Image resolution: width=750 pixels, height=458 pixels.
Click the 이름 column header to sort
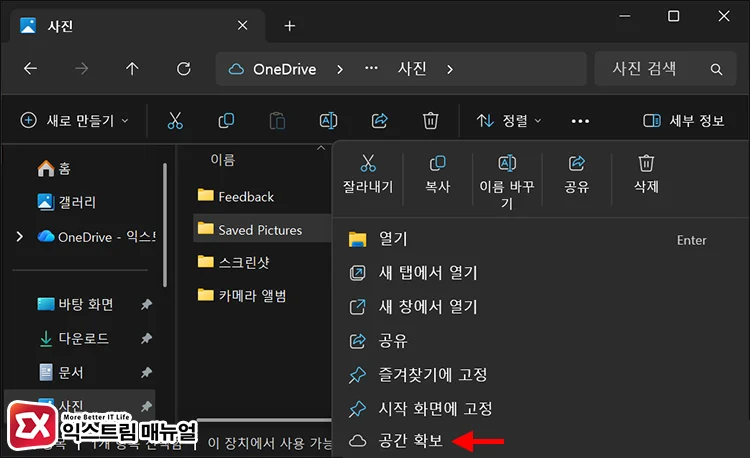pos(223,160)
